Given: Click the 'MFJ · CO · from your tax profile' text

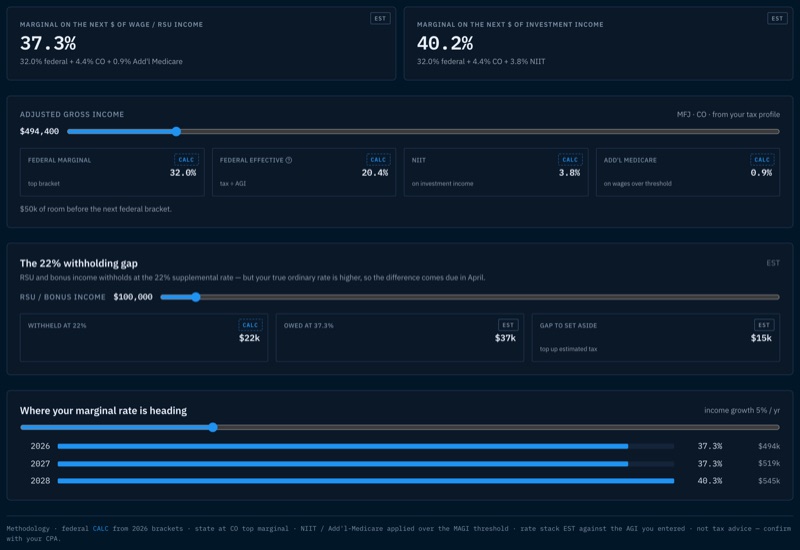Looking at the screenshot, I should pyautogui.click(x=728, y=114).
